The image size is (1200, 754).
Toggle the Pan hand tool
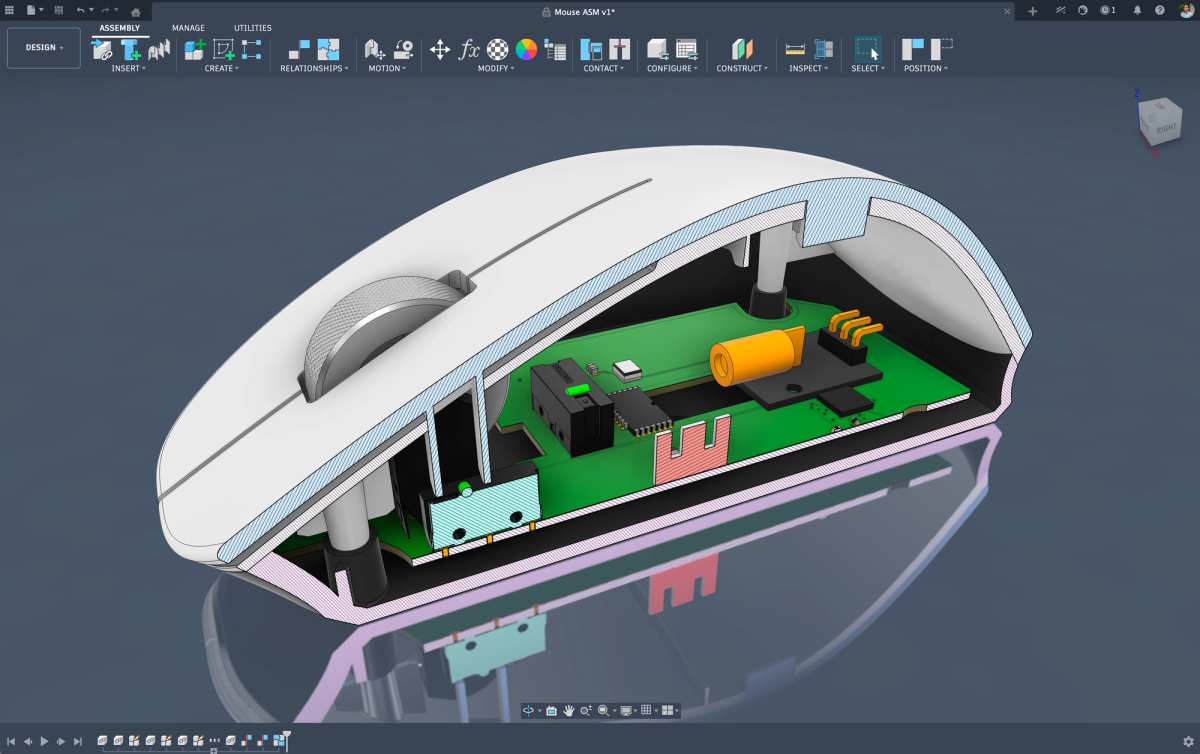tap(568, 711)
